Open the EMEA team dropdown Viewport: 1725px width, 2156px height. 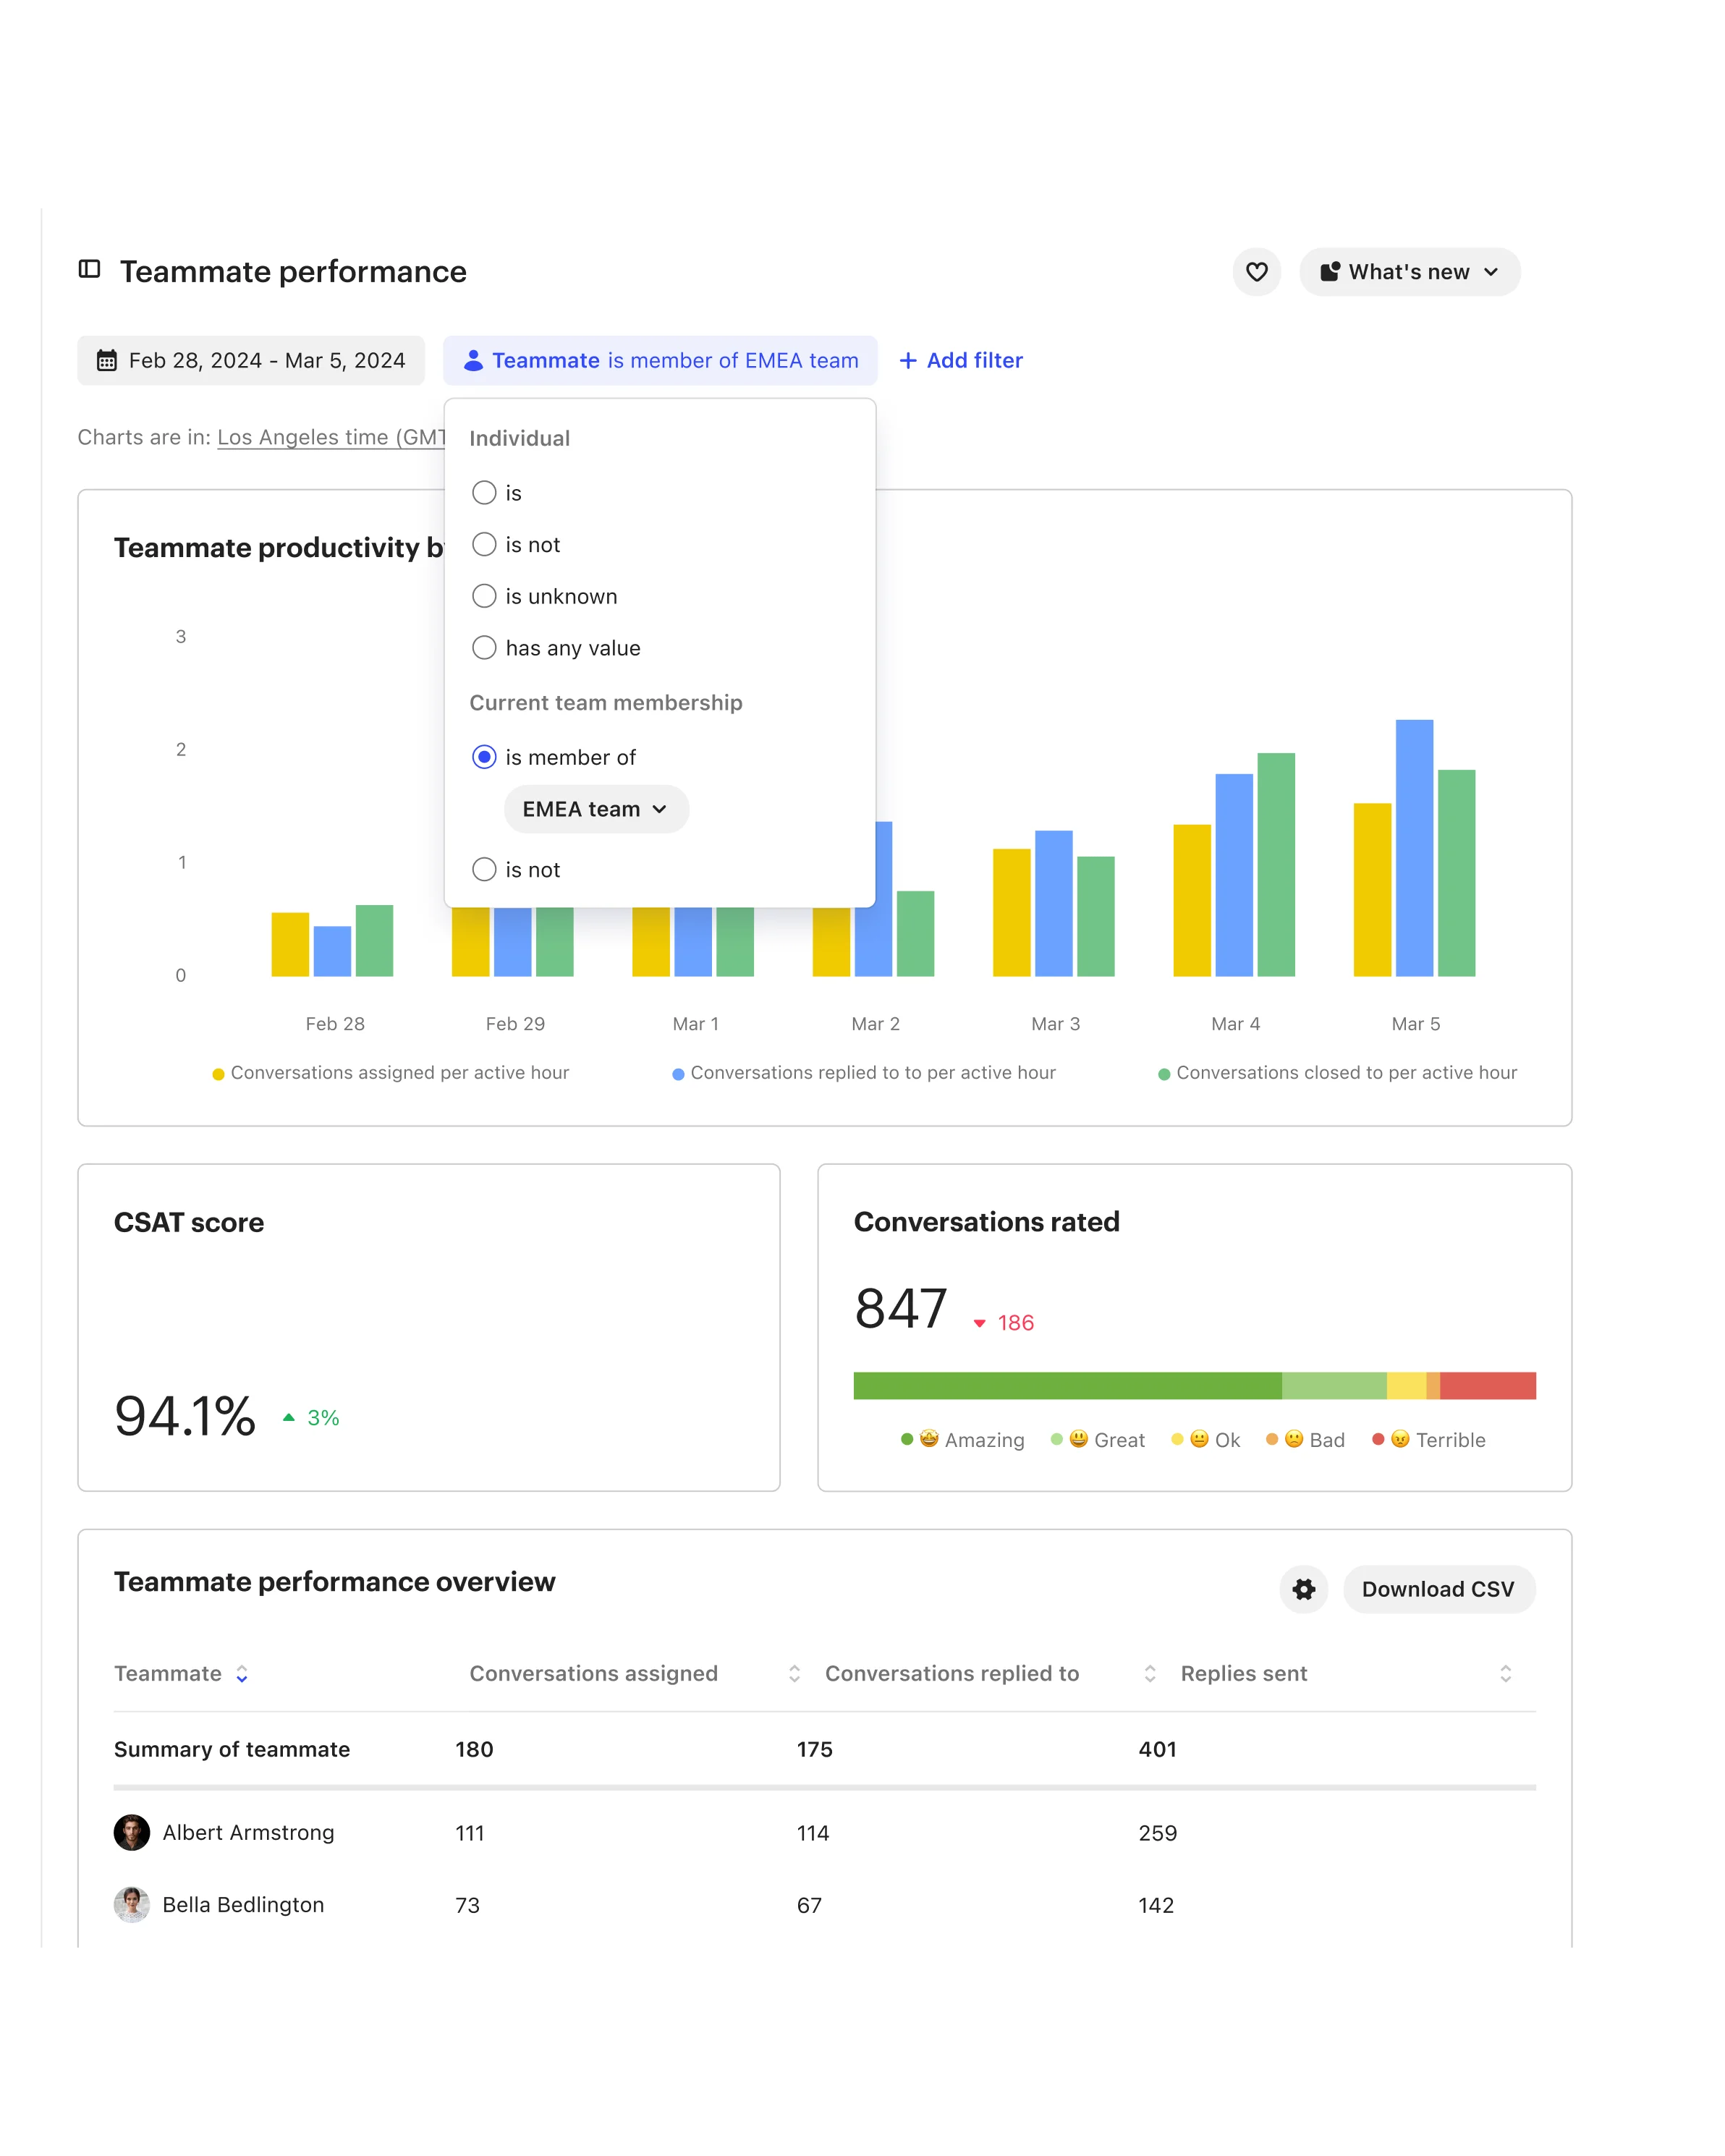click(x=596, y=809)
